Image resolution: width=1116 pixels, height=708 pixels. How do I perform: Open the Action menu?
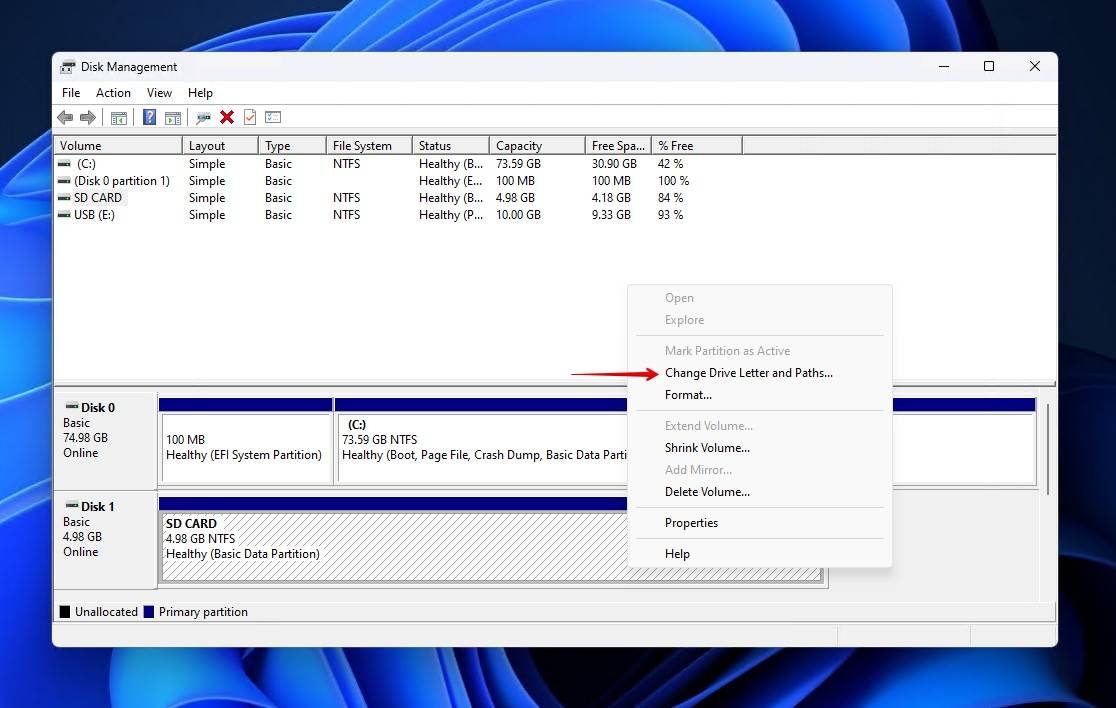point(113,93)
